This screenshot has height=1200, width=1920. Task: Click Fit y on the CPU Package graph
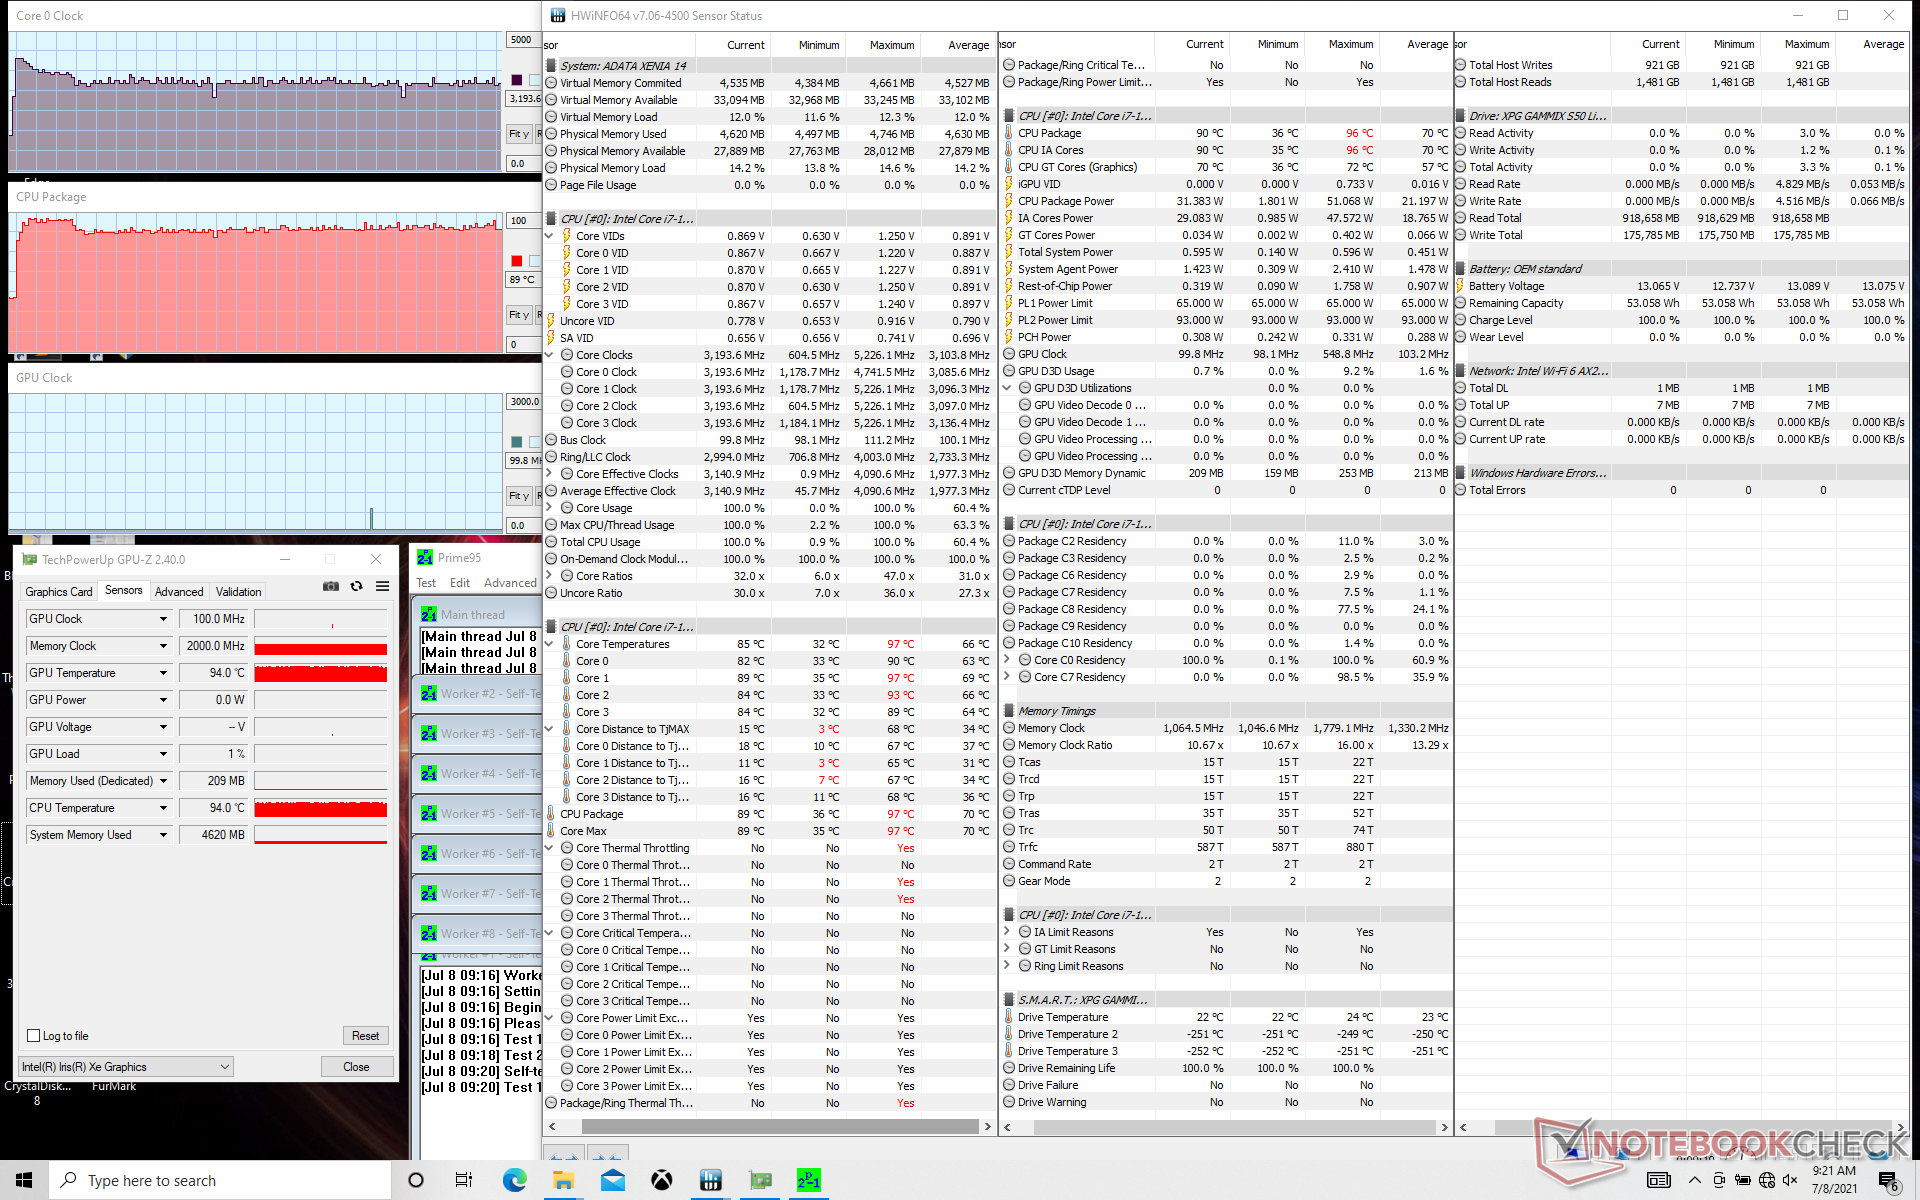519,315
